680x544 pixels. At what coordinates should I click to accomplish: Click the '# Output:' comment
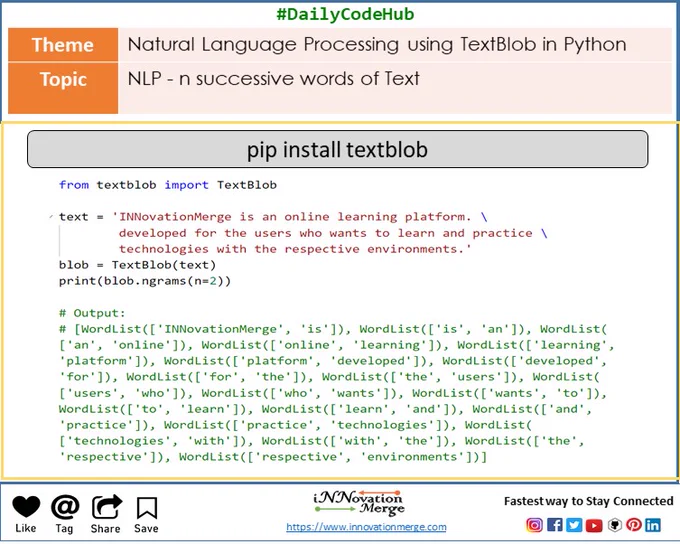click(92, 313)
